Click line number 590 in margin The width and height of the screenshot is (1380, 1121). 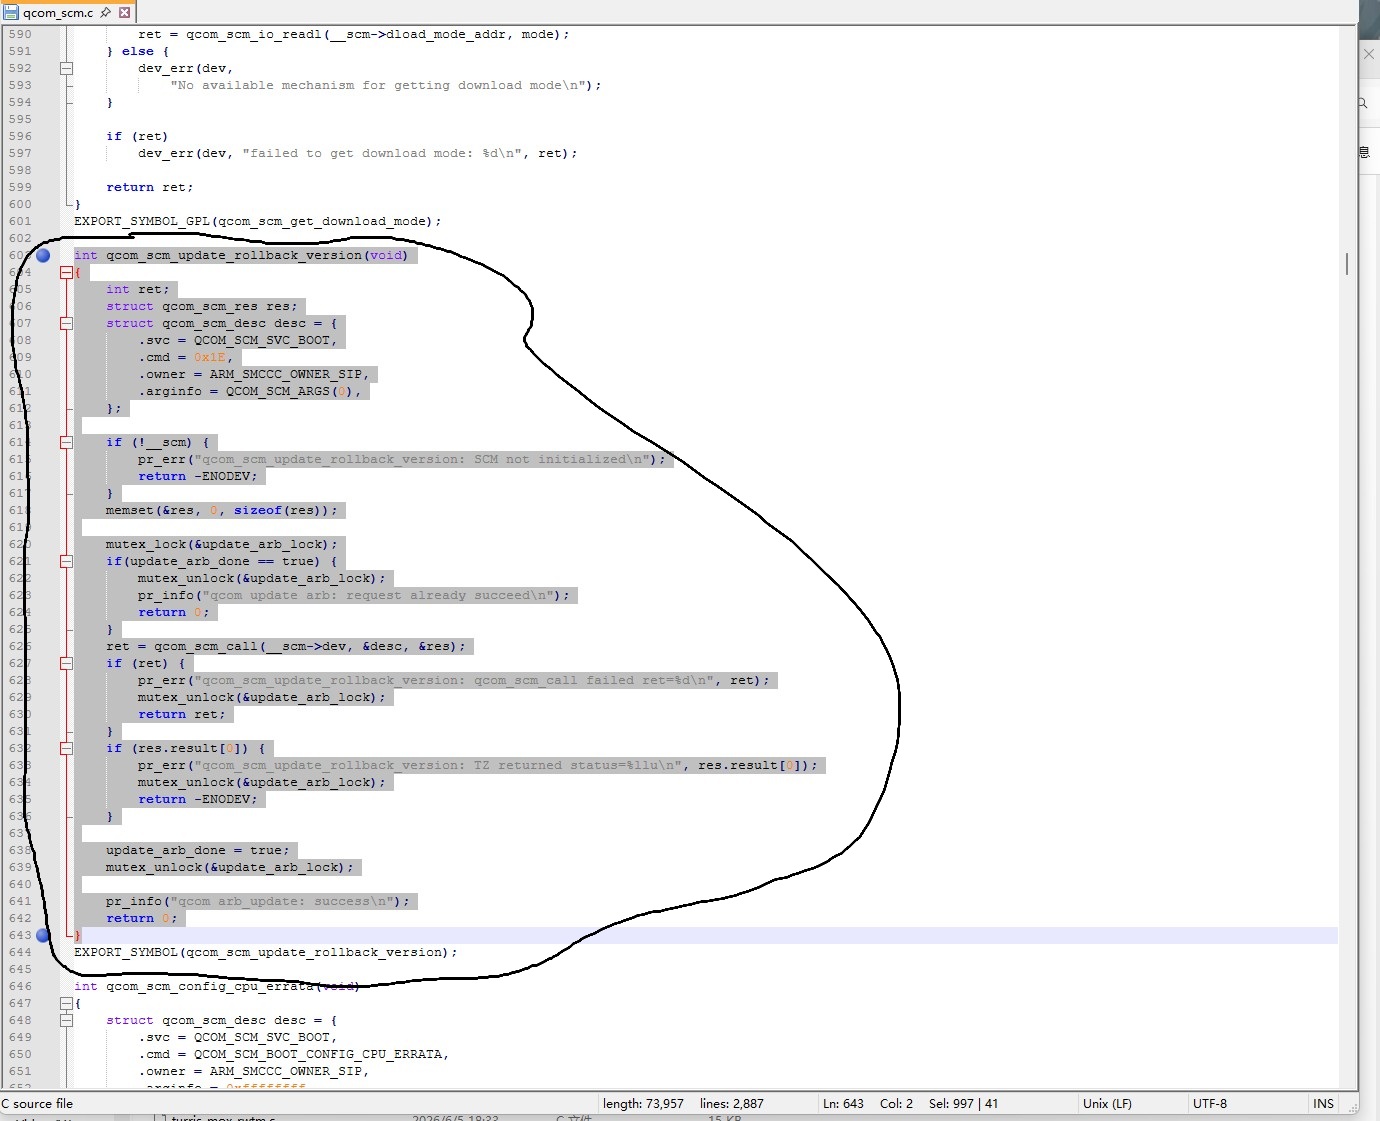click(x=20, y=34)
